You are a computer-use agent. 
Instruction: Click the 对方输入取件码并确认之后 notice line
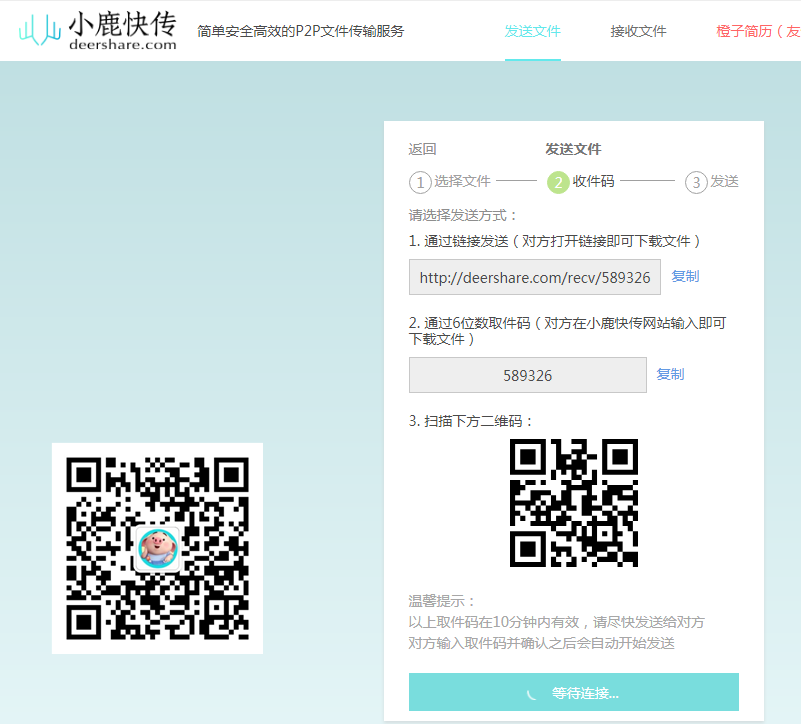541,643
